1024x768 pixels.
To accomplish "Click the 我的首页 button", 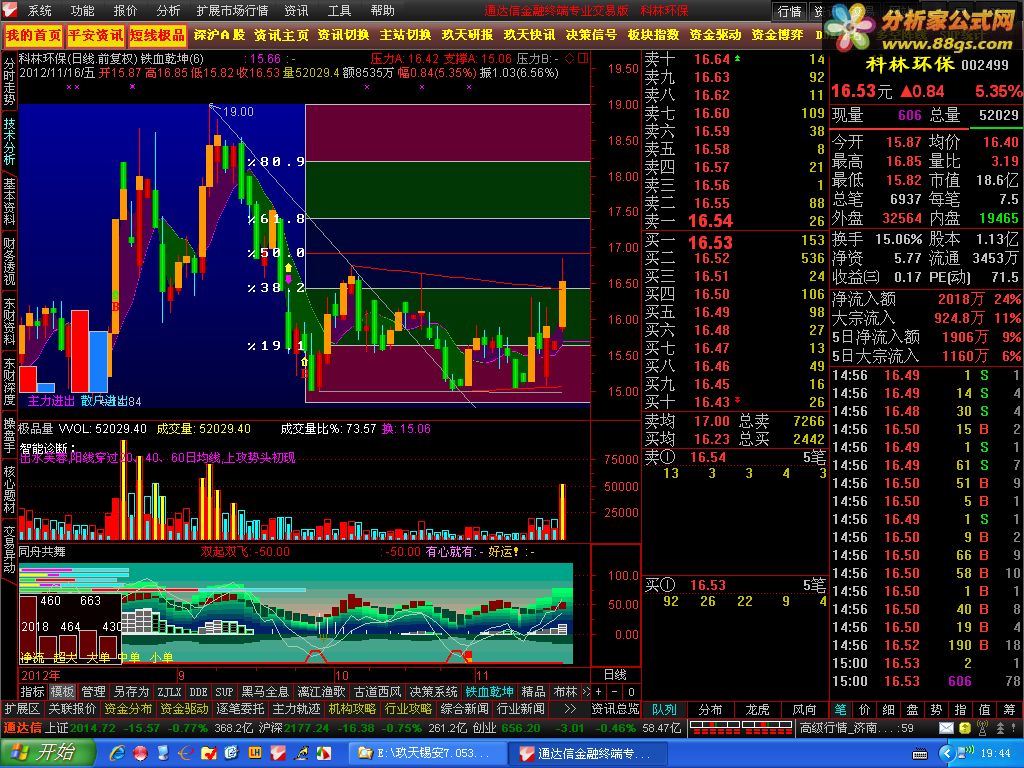I will pos(33,35).
